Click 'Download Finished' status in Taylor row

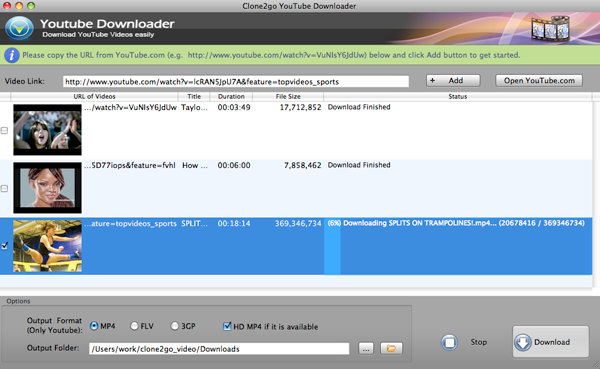(x=359, y=107)
